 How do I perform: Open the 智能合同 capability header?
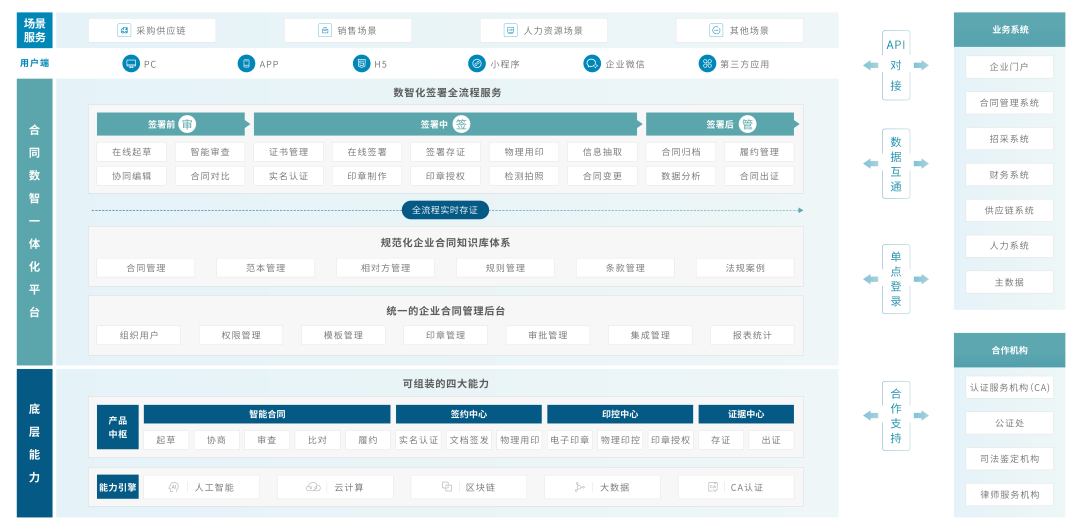tap(267, 414)
